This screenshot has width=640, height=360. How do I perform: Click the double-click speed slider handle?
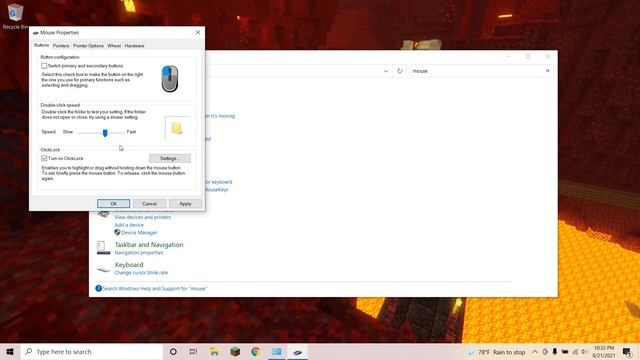[105, 133]
